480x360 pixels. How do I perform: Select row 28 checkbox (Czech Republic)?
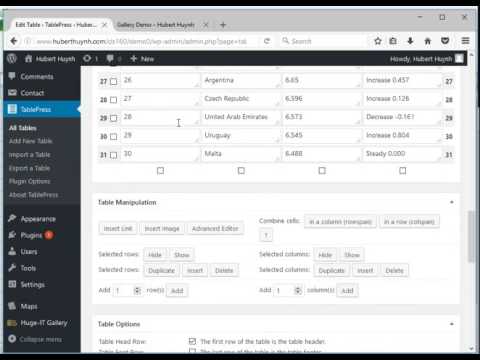[114, 100]
